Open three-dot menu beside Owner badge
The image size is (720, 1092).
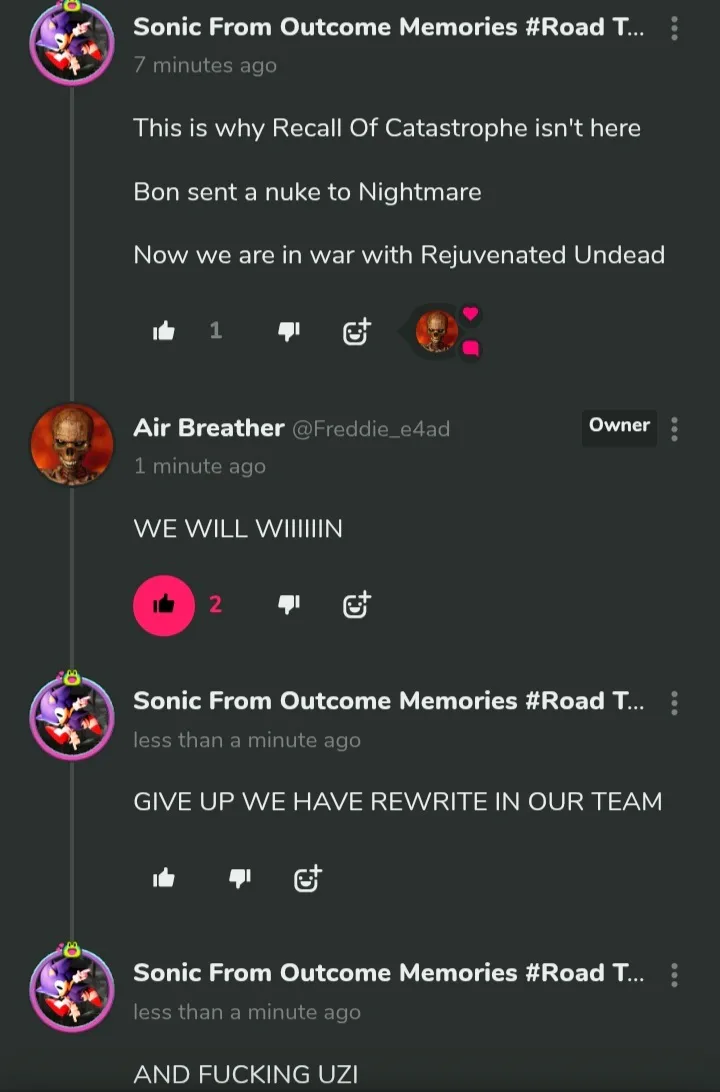click(x=674, y=429)
